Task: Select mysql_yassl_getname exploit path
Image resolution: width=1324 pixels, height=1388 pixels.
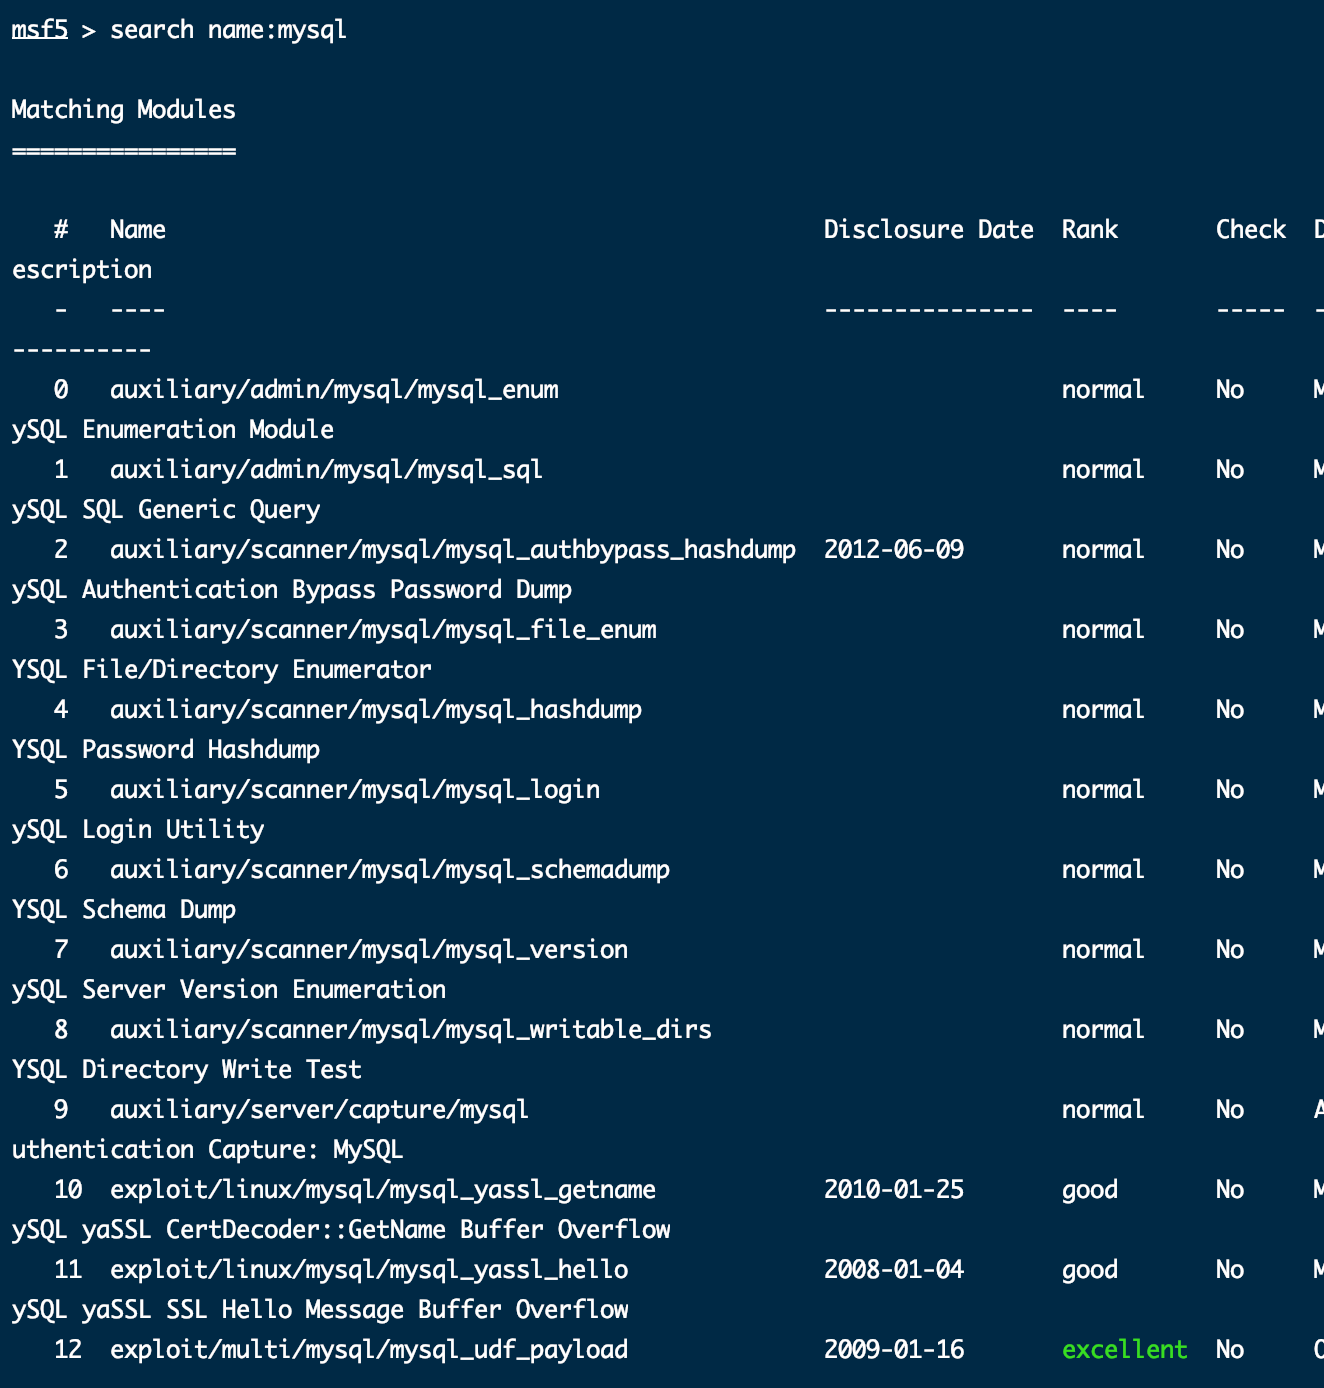Action: [383, 1190]
